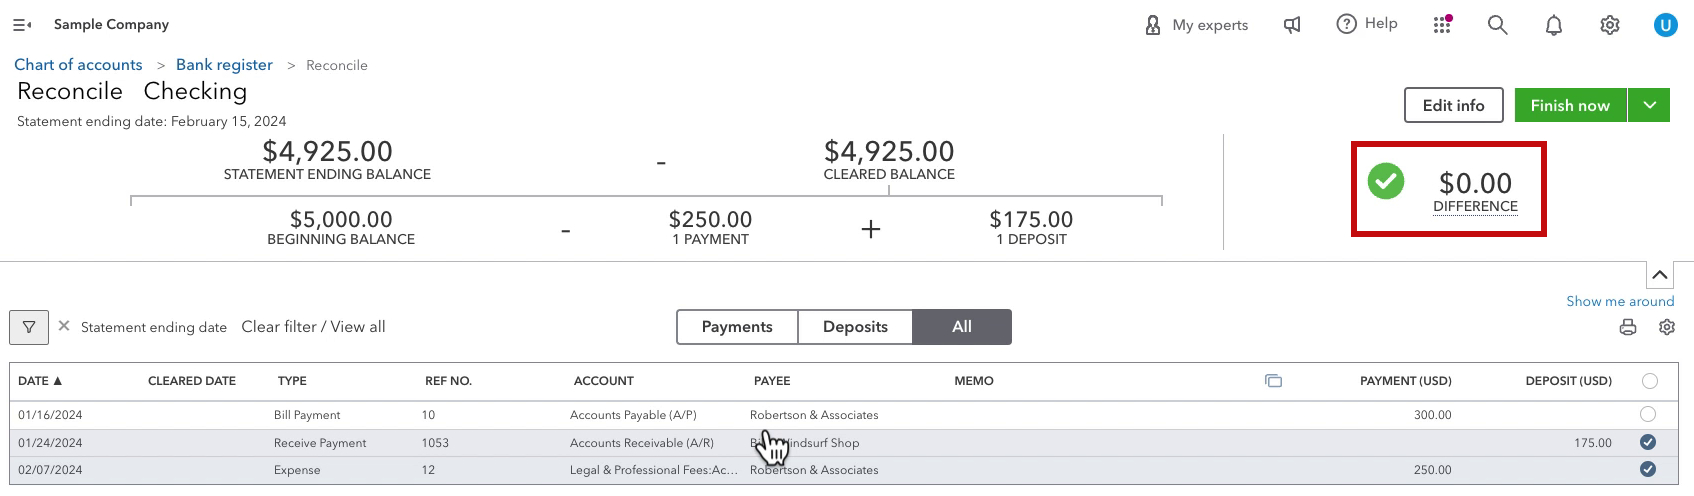The height and width of the screenshot is (496, 1694).
Task: Open the top gear settings icon
Action: pyautogui.click(x=1610, y=25)
